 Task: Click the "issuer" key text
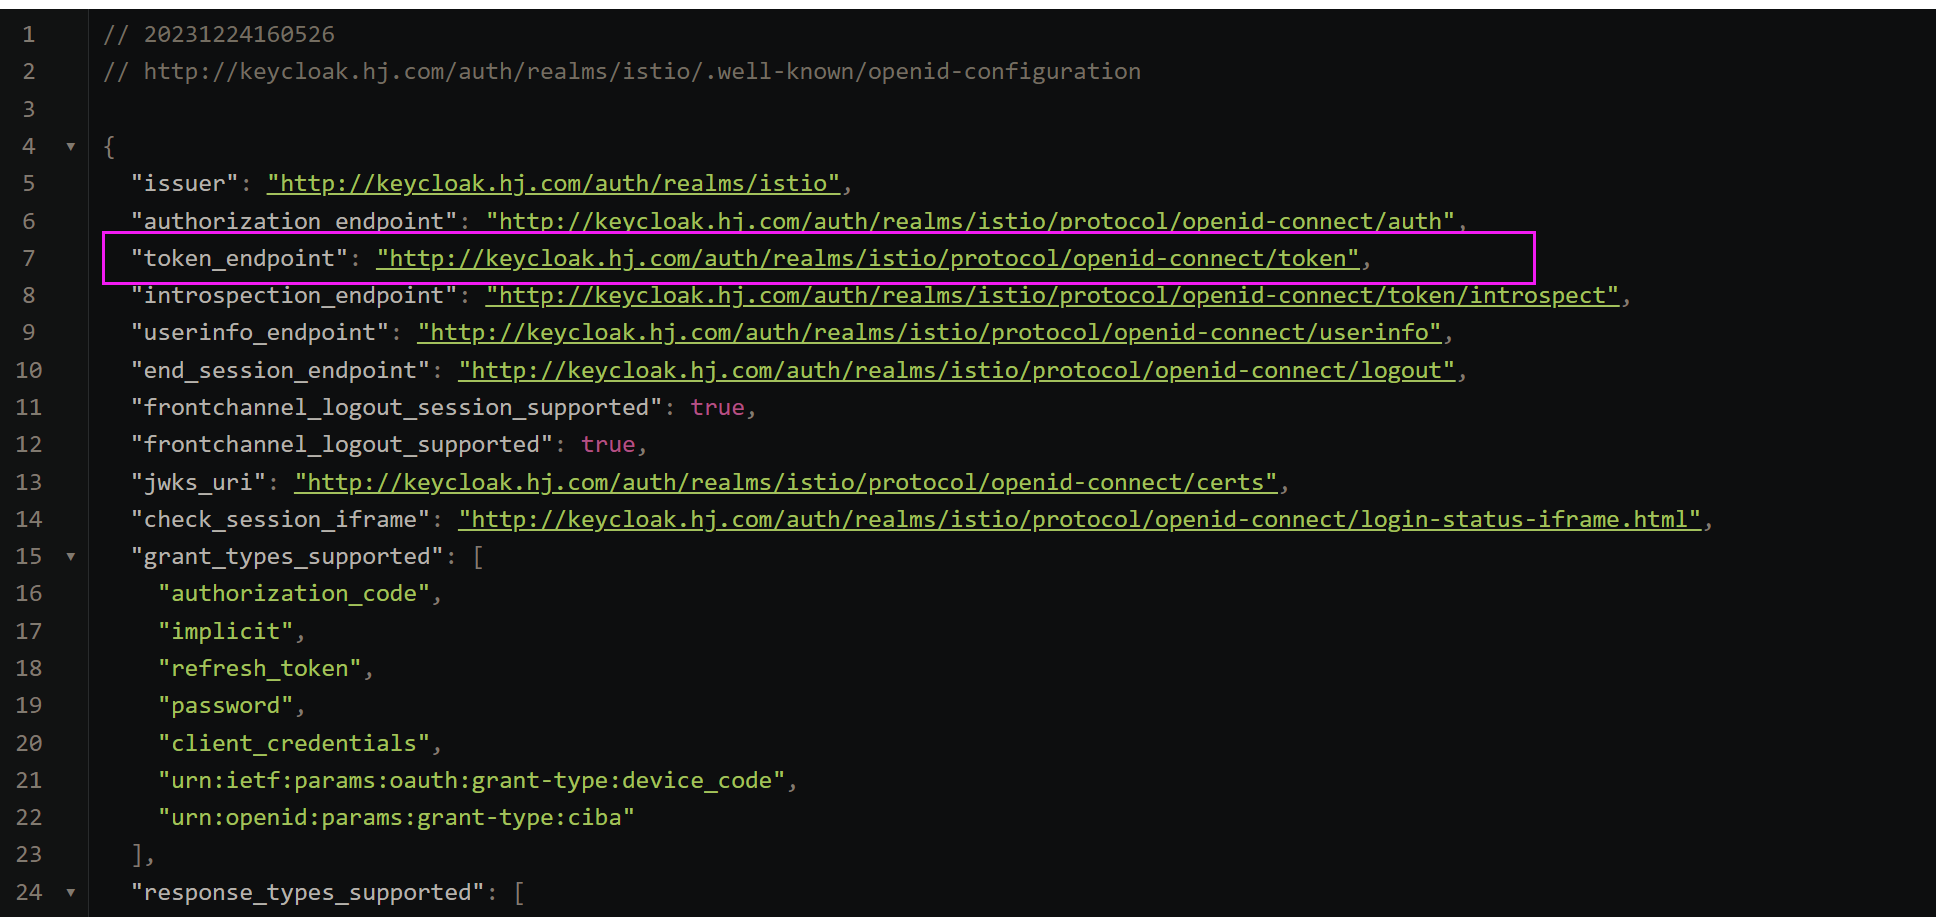point(185,184)
